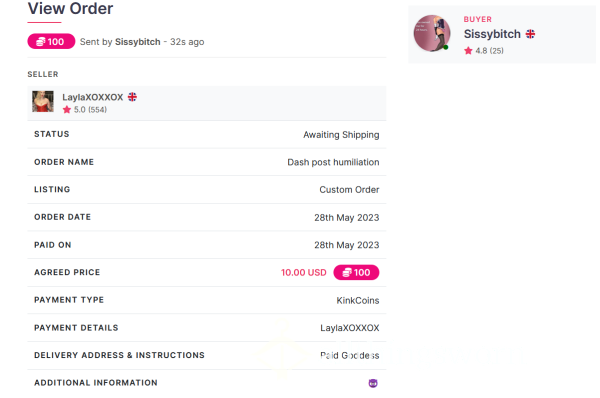This screenshot has width=600, height=398.
Task: Click the seller rating star 5.0
Action: click(67, 110)
